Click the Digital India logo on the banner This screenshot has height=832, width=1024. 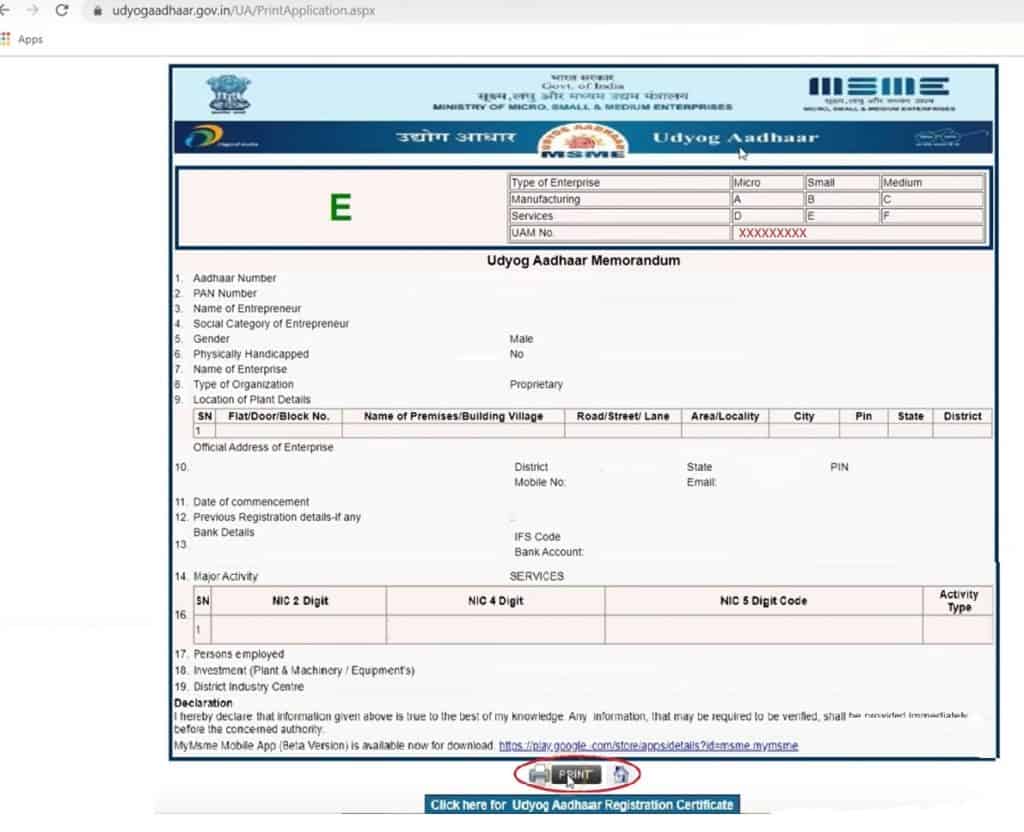(220, 137)
